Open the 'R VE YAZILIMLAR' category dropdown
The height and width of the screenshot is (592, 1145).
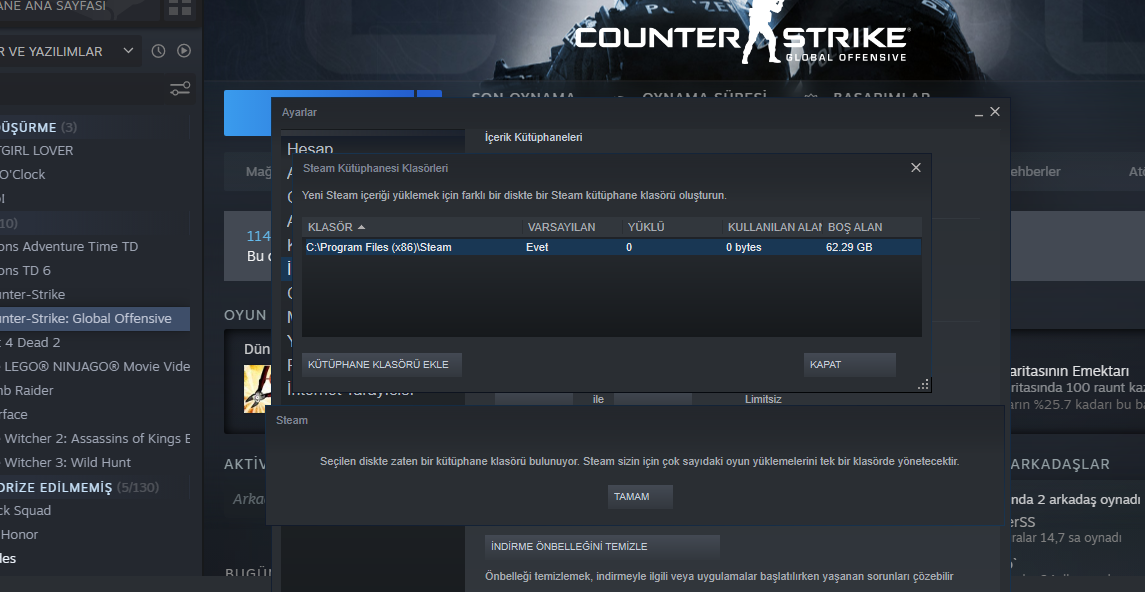(69, 51)
